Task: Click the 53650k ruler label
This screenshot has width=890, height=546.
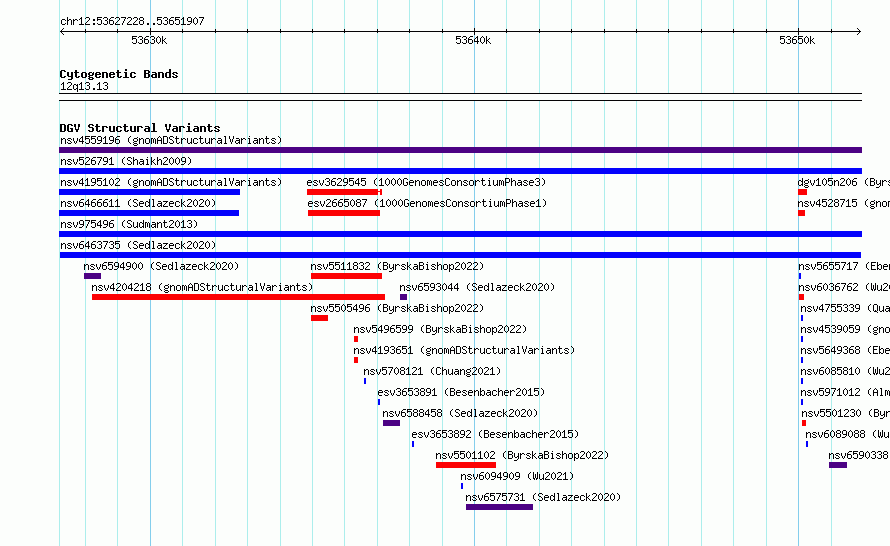Action: (797, 40)
